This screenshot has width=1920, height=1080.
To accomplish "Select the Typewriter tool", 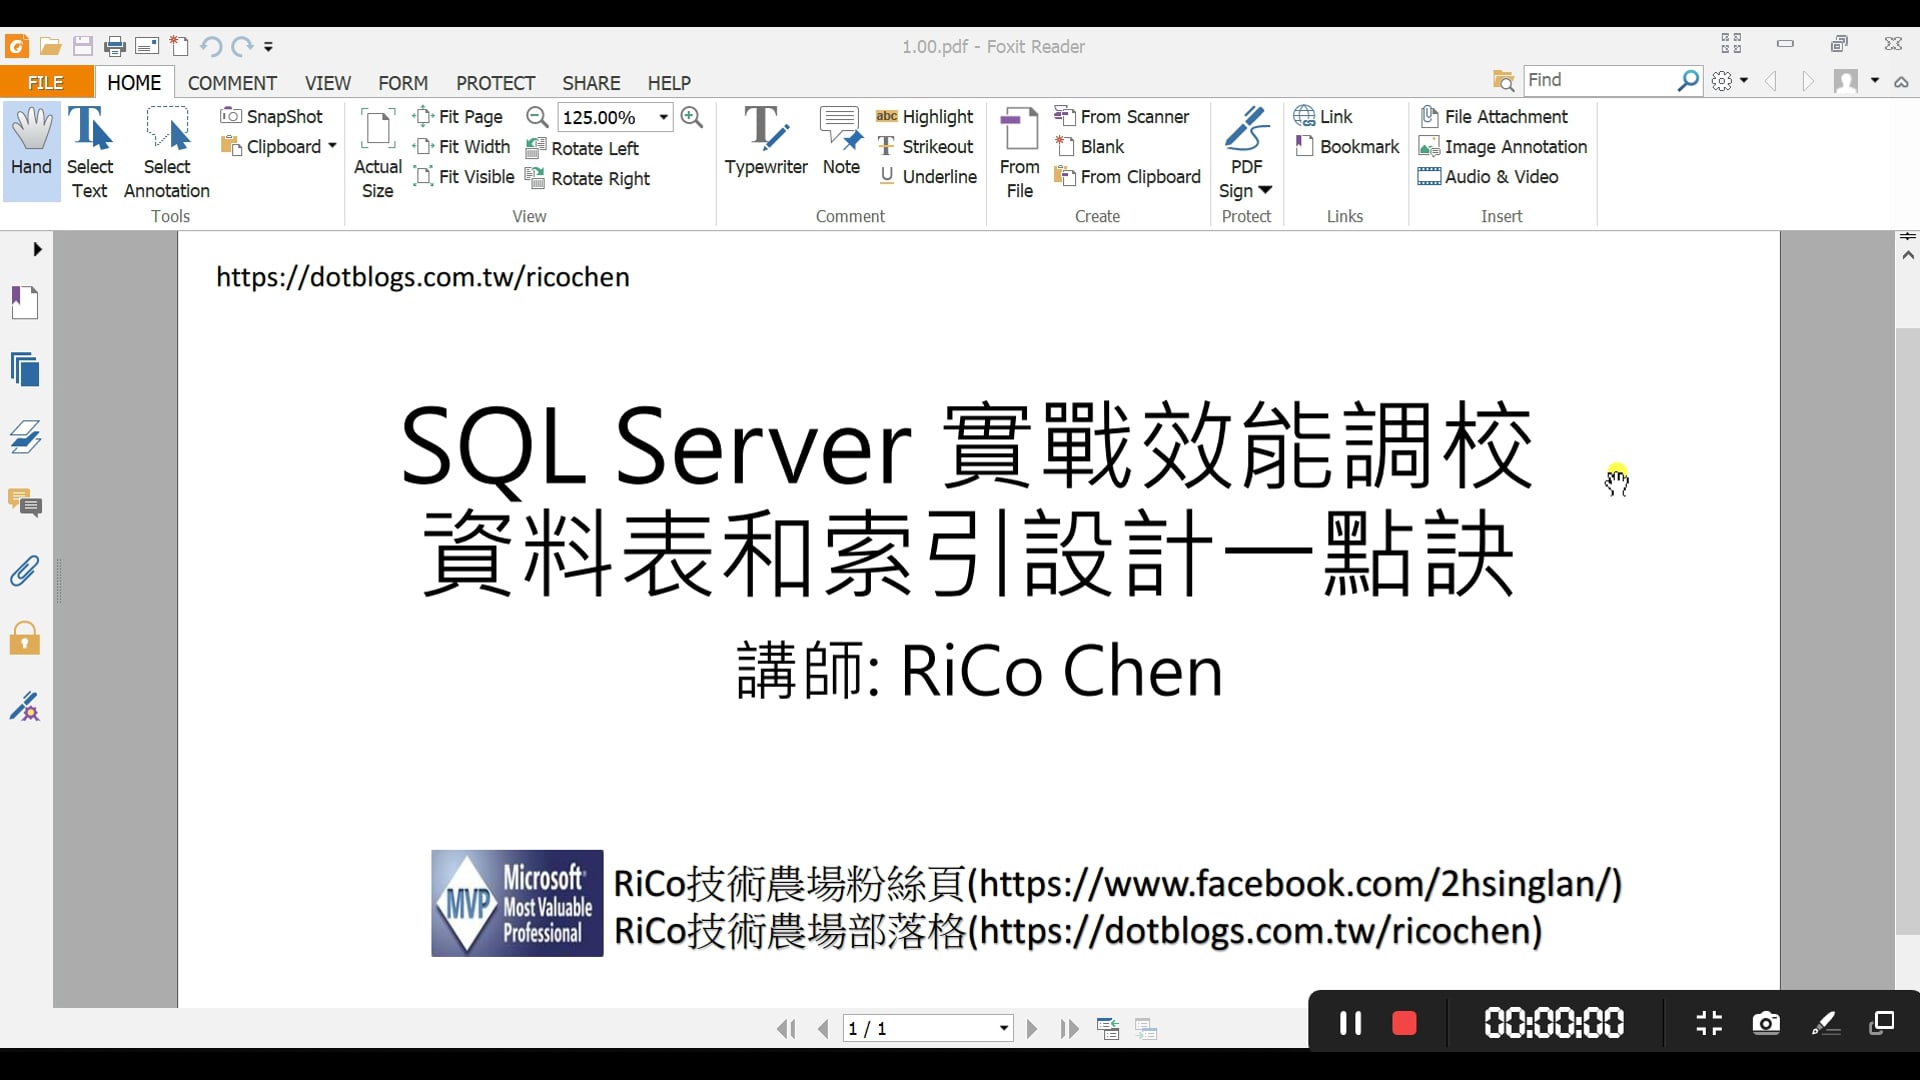I will click(x=765, y=142).
